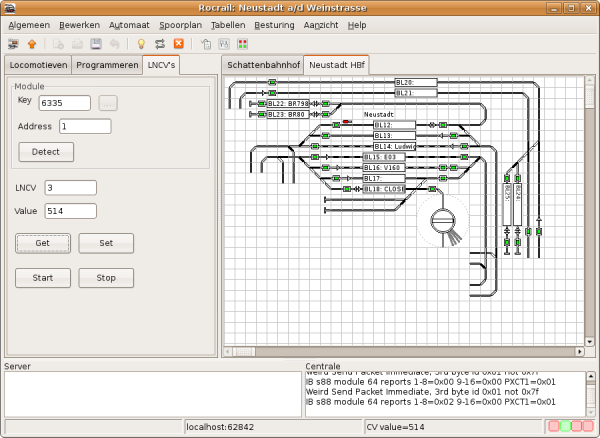
Task: Click the undo arrow toolbar icon
Action: tap(114, 44)
